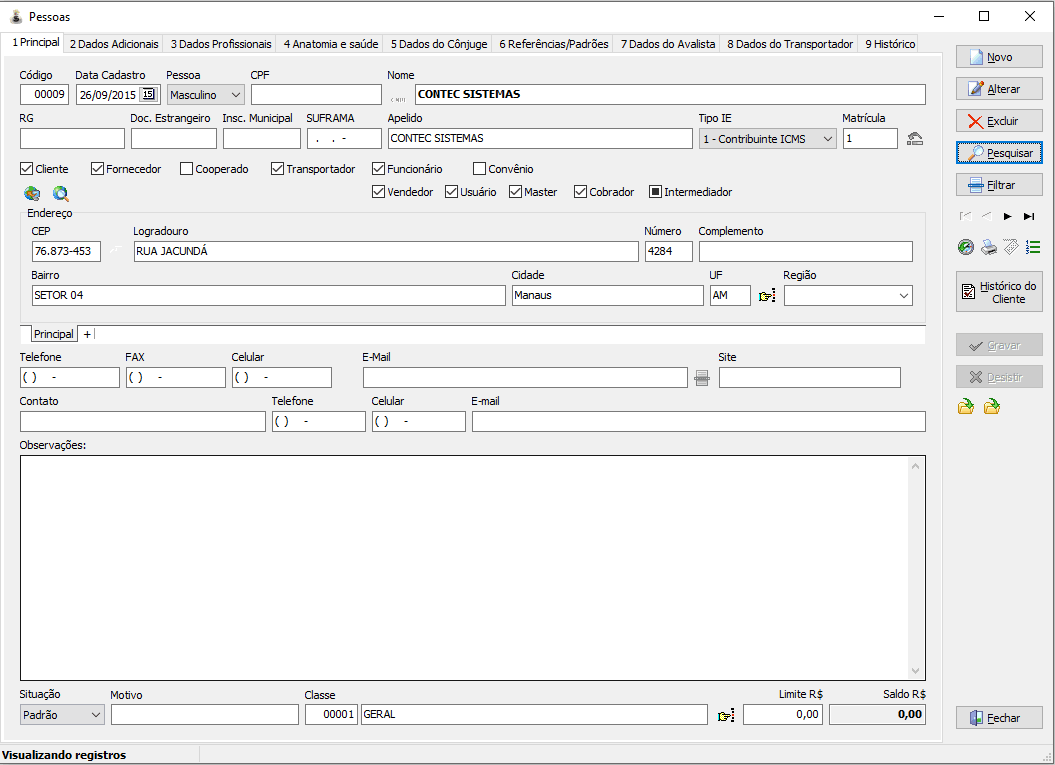Click scroll-up arrow in Observações box
The height and width of the screenshot is (765, 1055).
pos(915,466)
